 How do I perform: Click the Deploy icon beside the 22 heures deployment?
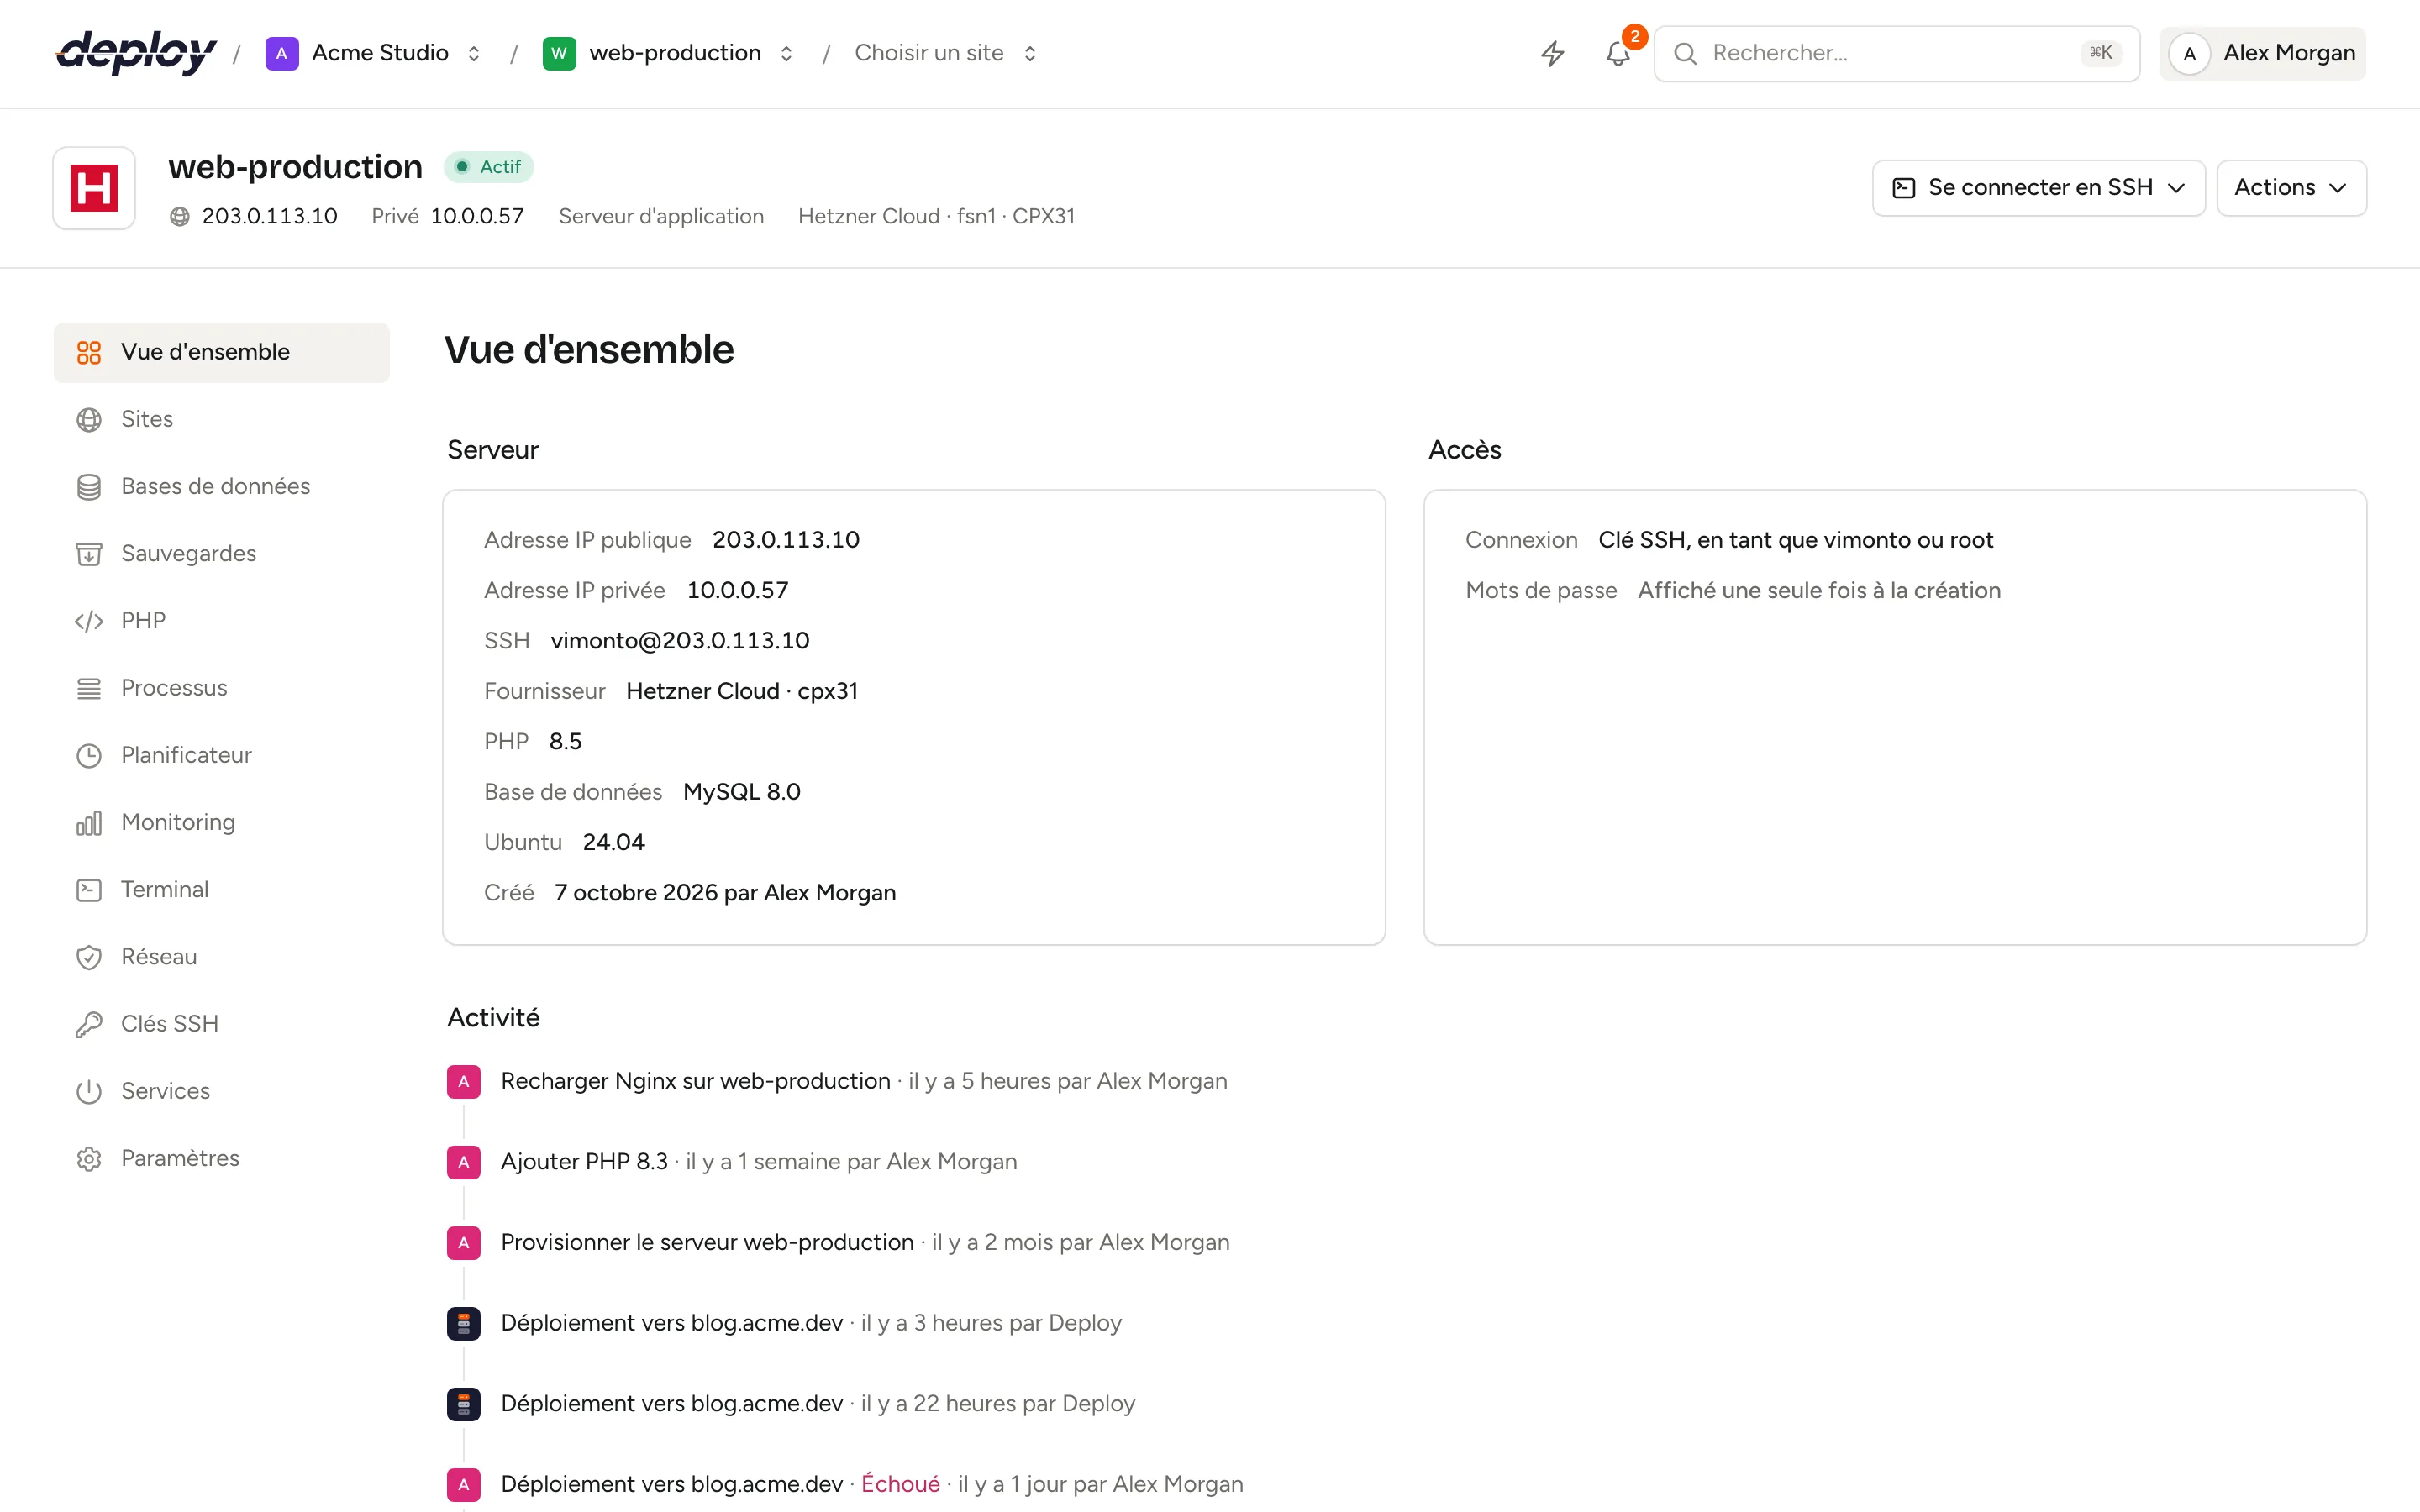[464, 1404]
